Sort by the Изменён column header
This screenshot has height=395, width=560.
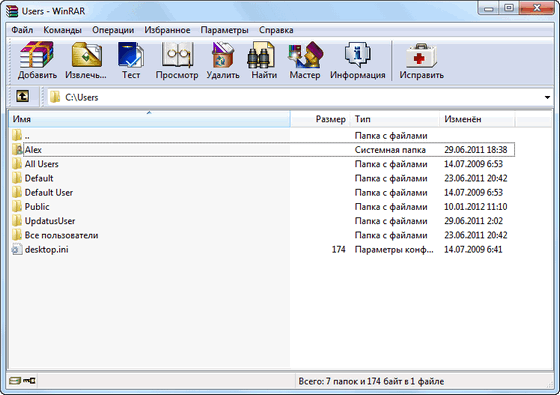477,119
